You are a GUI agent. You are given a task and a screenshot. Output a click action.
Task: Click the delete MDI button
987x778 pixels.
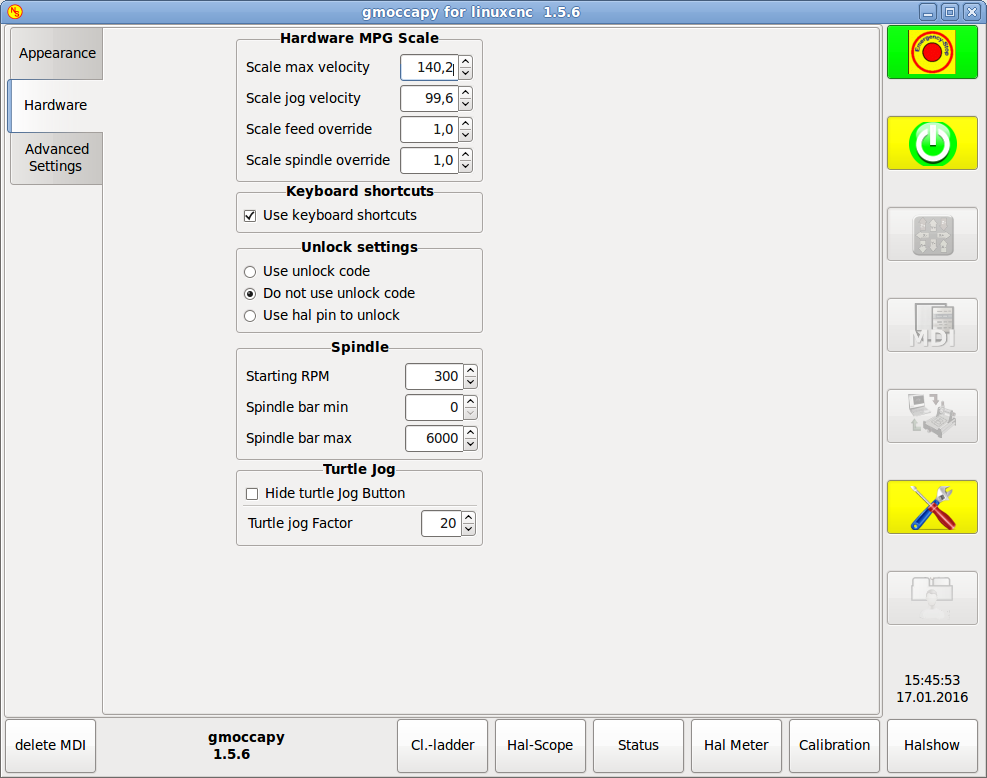[50, 745]
